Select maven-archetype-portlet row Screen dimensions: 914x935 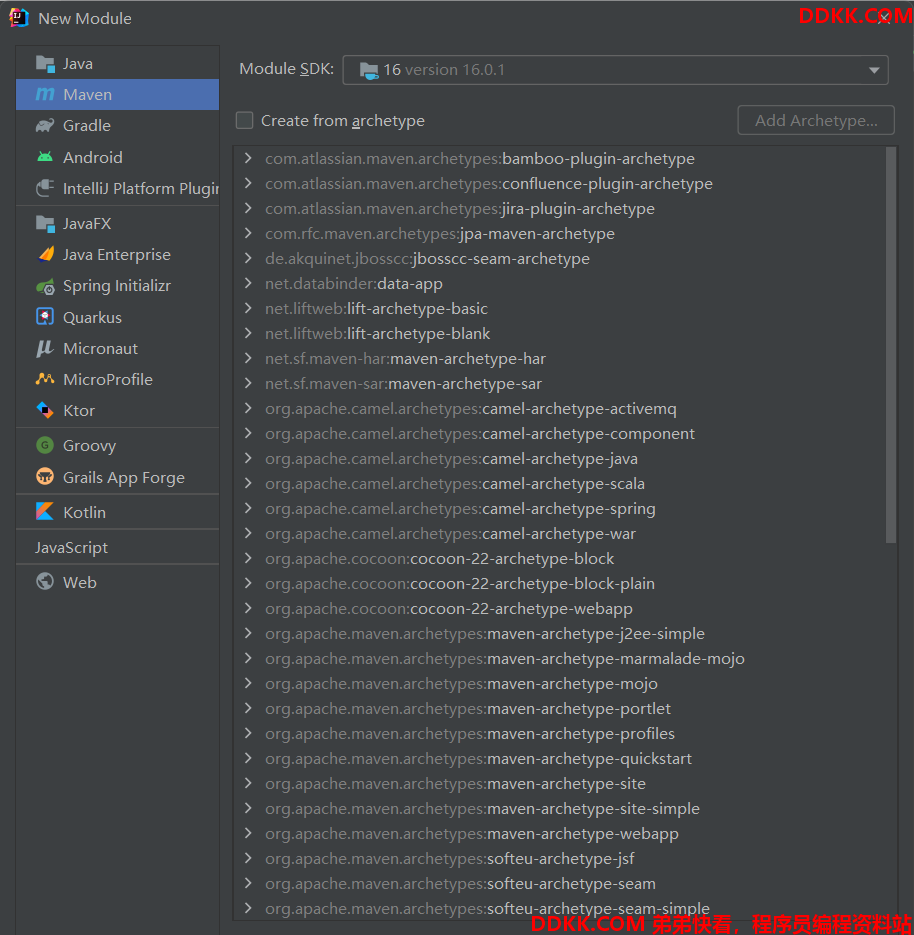point(559,708)
